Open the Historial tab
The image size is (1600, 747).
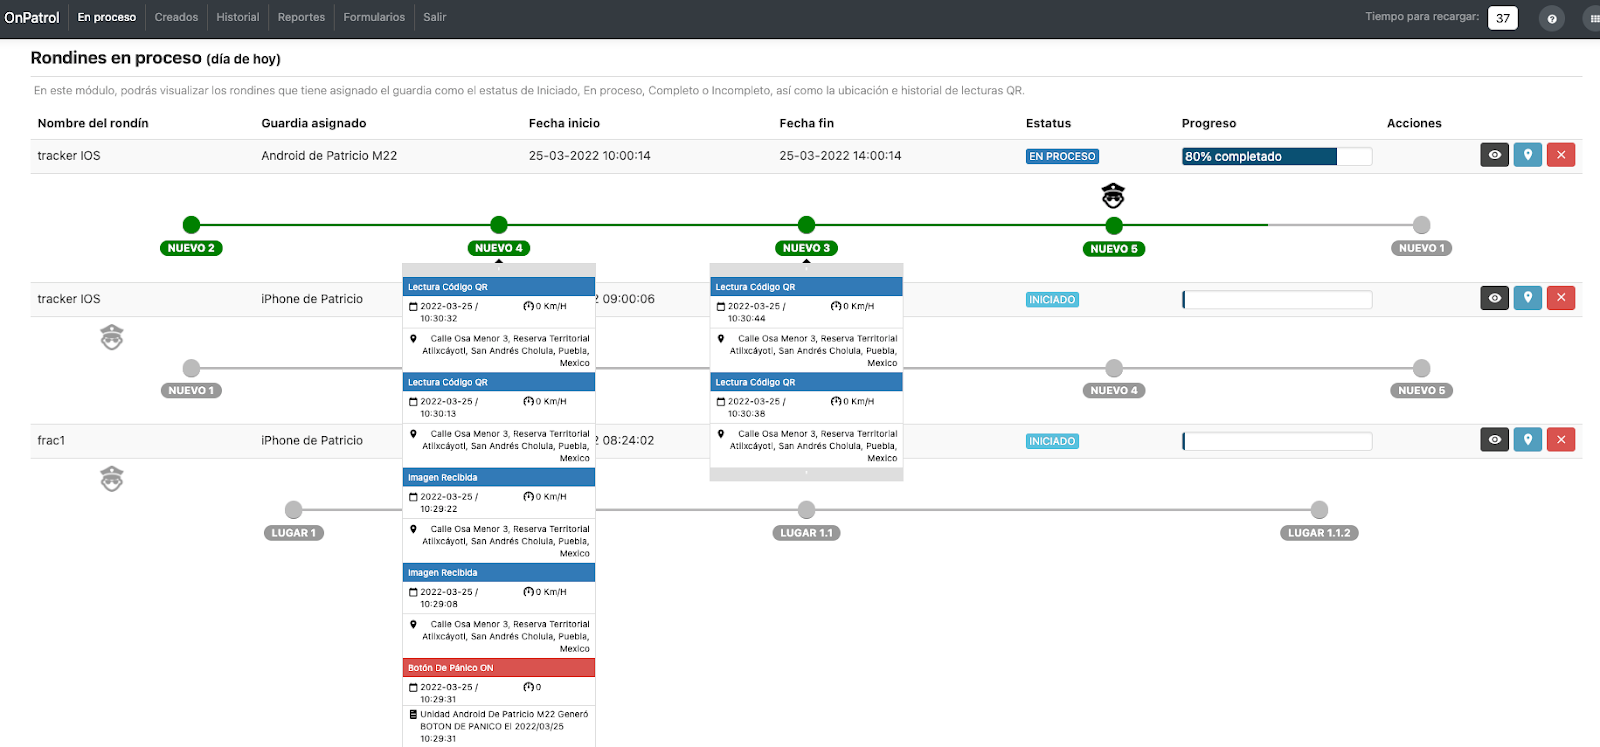pos(237,17)
